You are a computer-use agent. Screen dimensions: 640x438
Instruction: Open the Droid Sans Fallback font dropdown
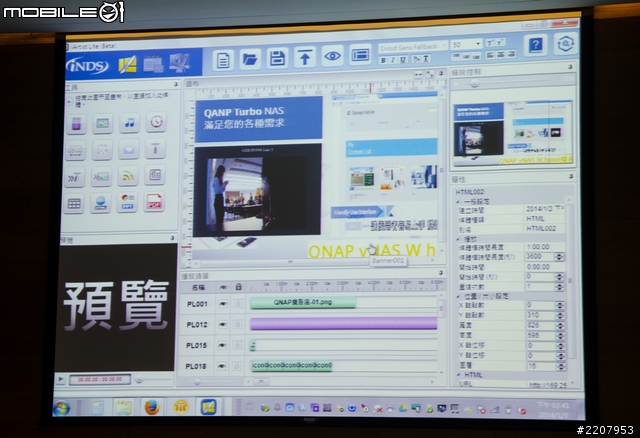click(x=413, y=47)
